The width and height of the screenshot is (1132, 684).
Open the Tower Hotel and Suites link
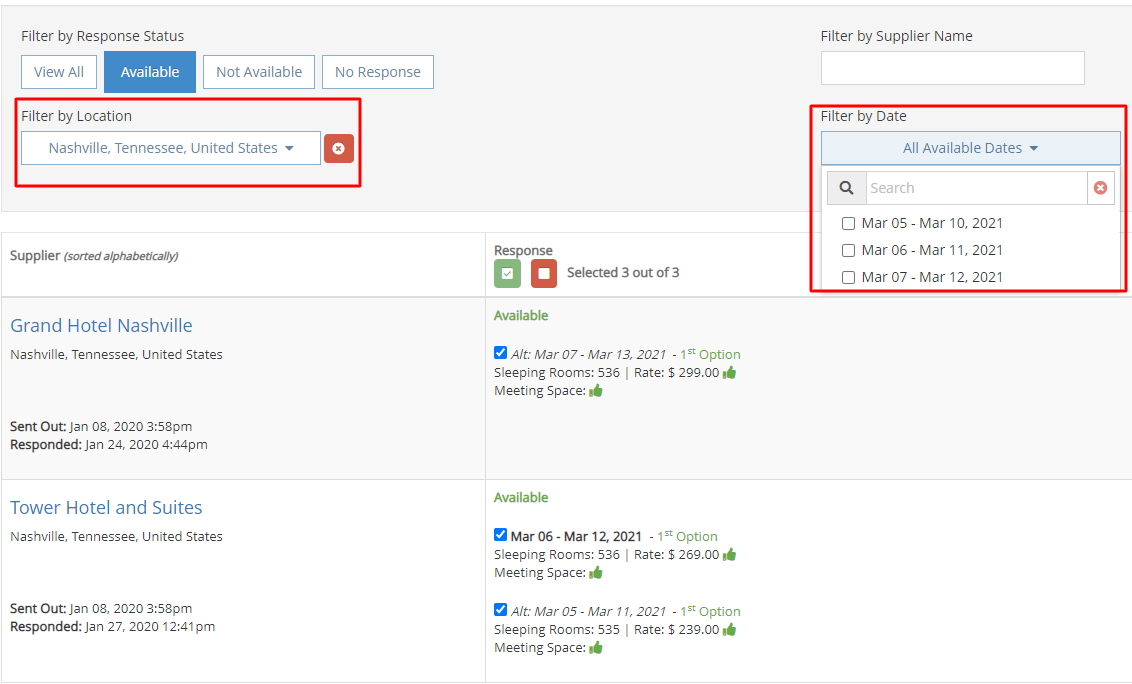coord(106,508)
